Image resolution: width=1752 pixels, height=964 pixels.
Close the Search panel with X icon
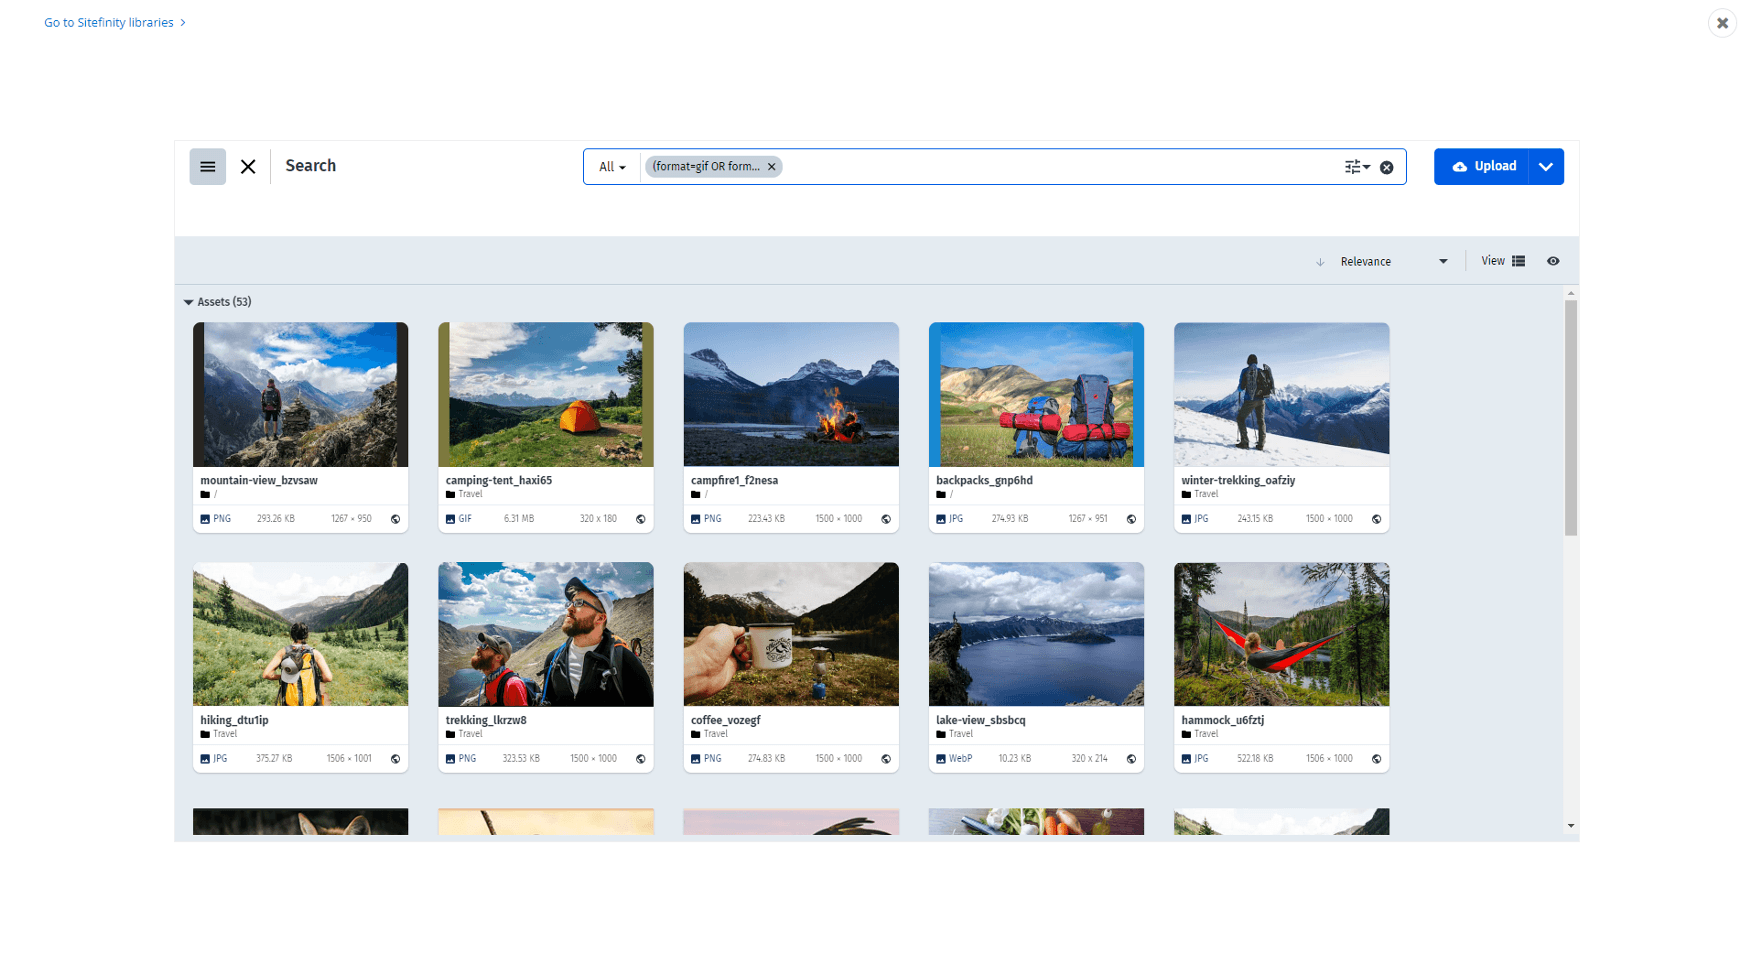point(248,167)
